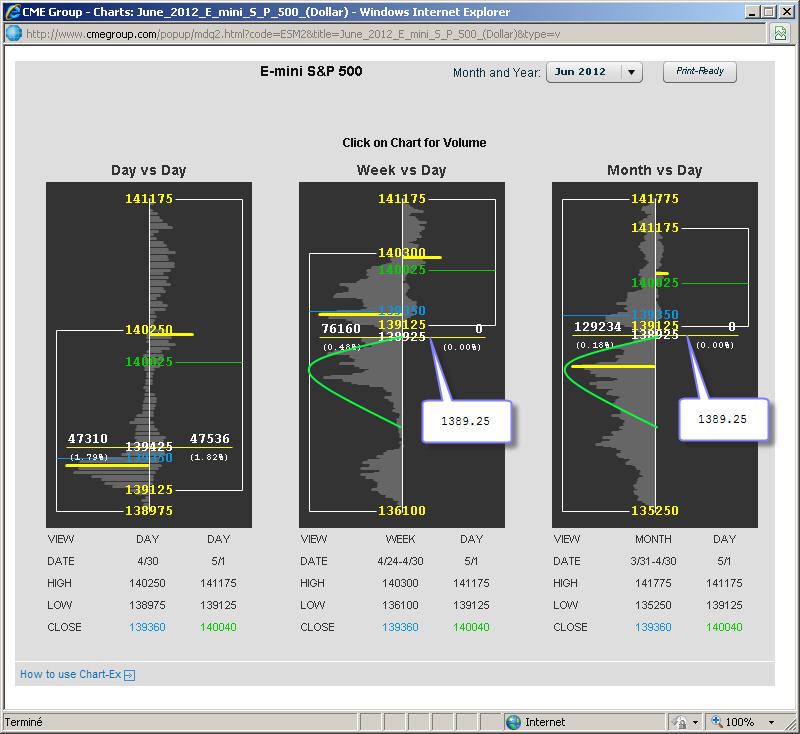Image resolution: width=800 pixels, height=734 pixels.
Task: Click the Month and Year label
Action: 496,73
